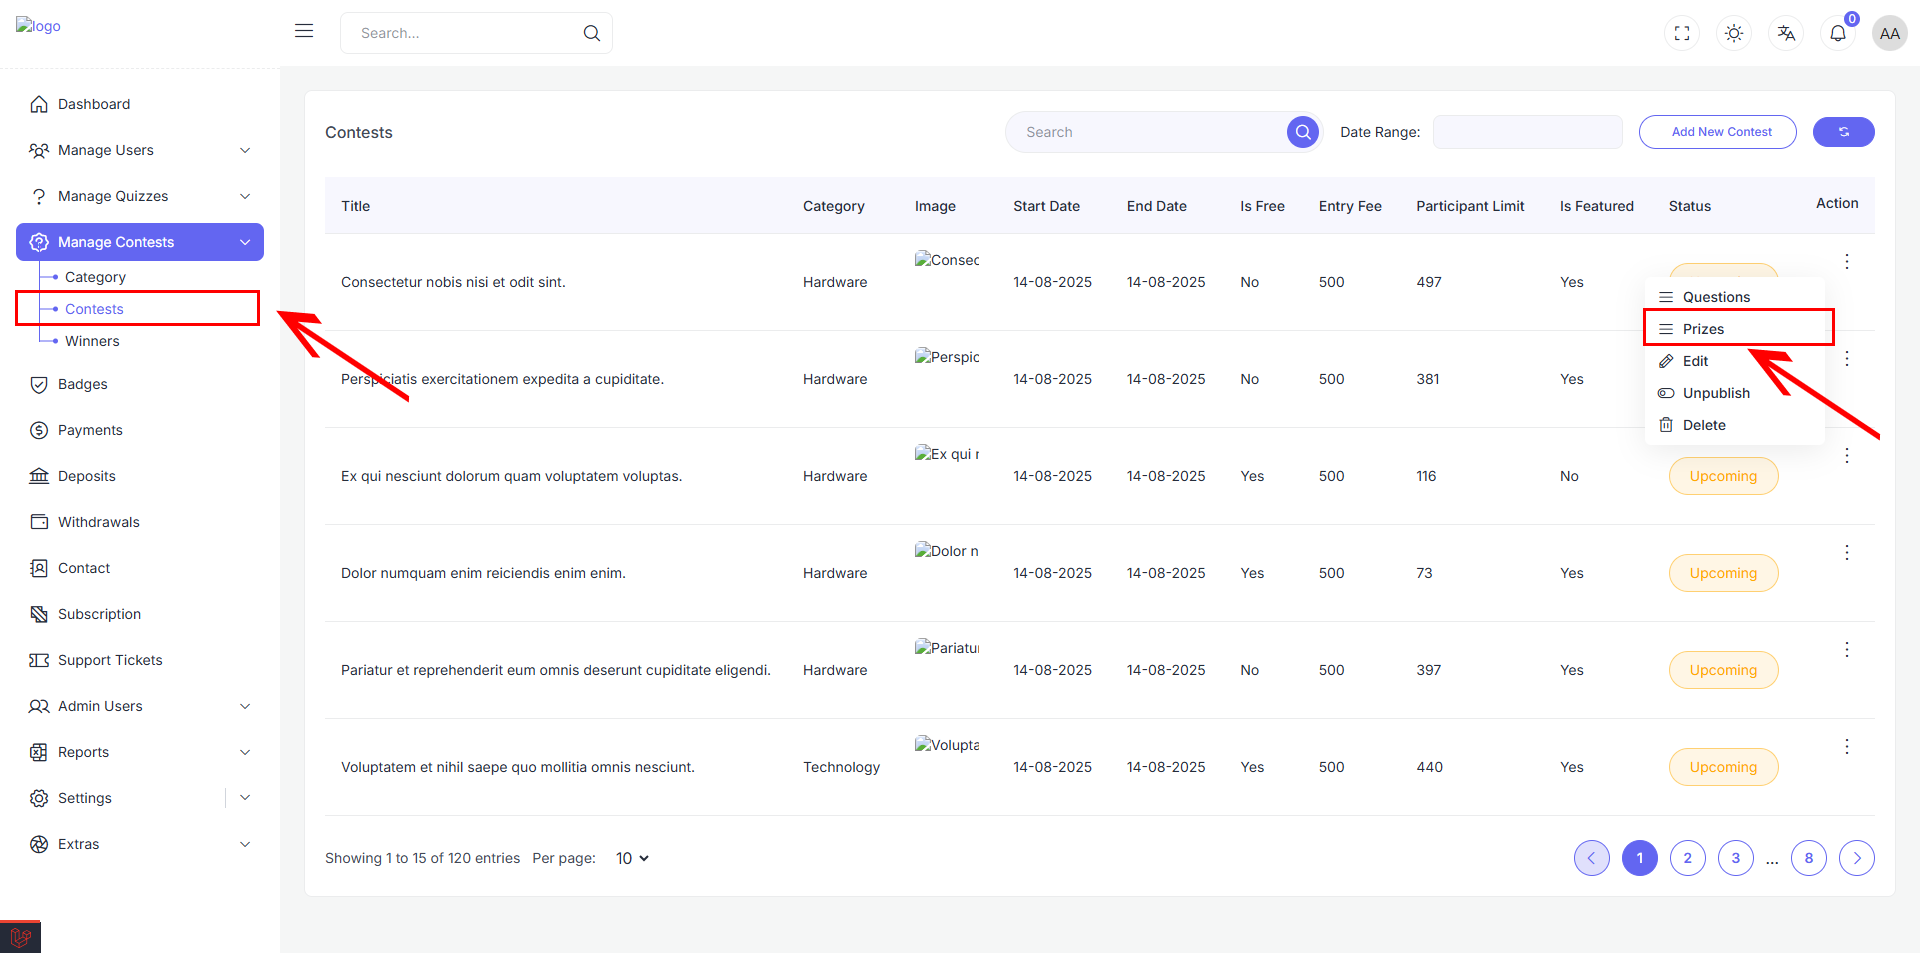Go to previous page arrow
Image resolution: width=1920 pixels, height=953 pixels.
(x=1591, y=858)
